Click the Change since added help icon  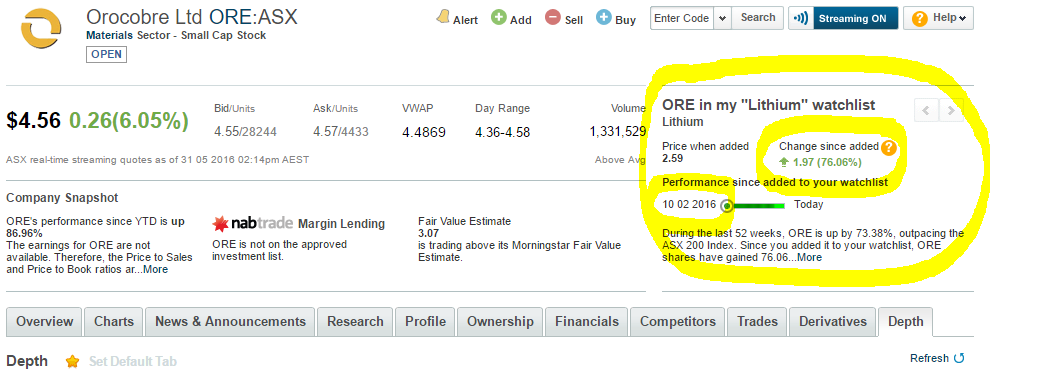pos(888,148)
